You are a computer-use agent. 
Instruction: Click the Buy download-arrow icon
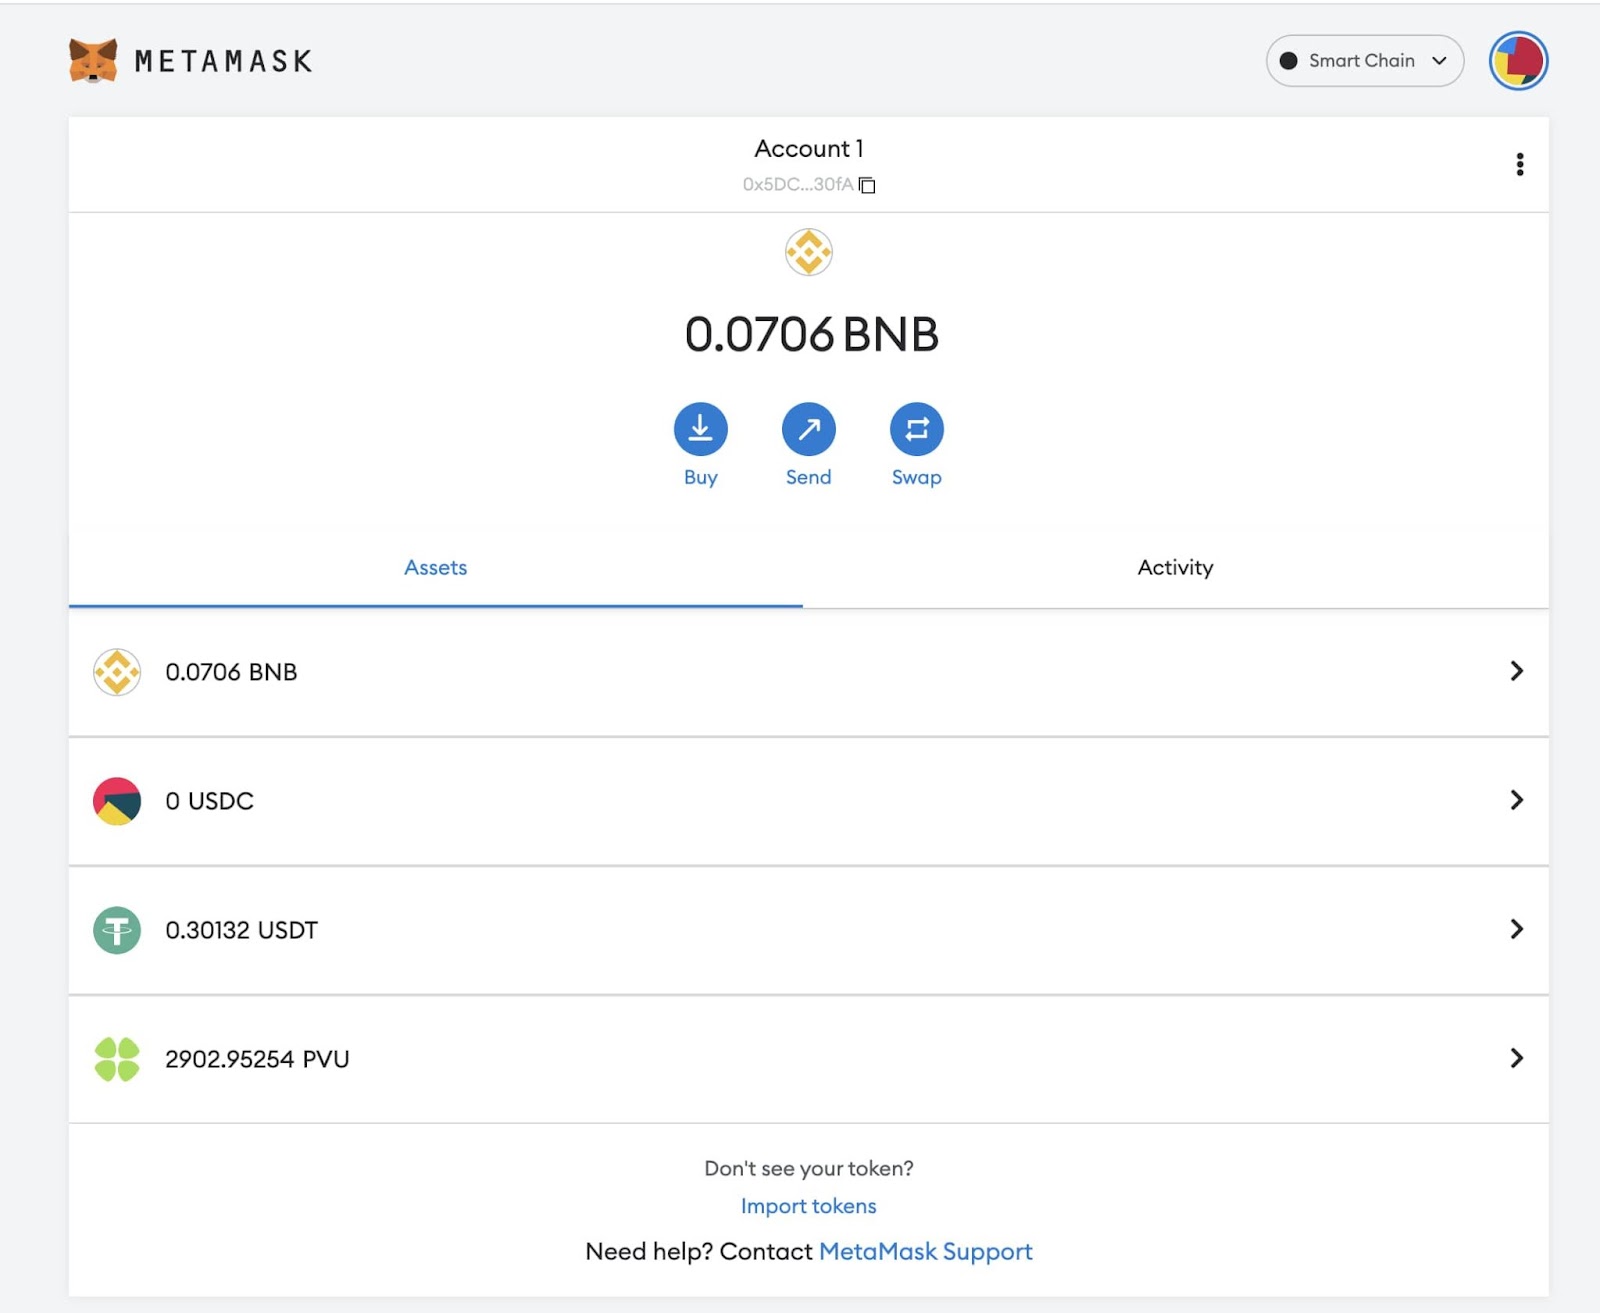point(700,429)
